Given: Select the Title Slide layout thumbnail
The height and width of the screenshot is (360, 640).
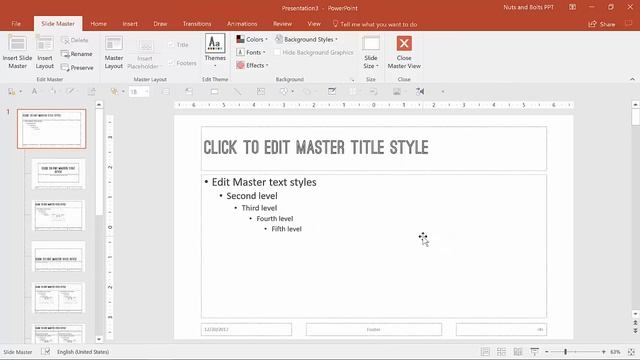Looking at the screenshot, I should click(58, 174).
